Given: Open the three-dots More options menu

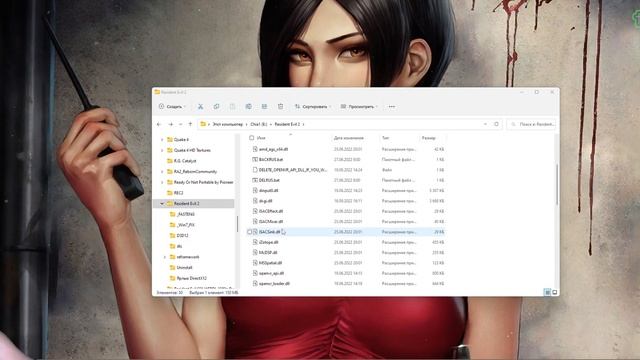Looking at the screenshot, I should point(392,107).
